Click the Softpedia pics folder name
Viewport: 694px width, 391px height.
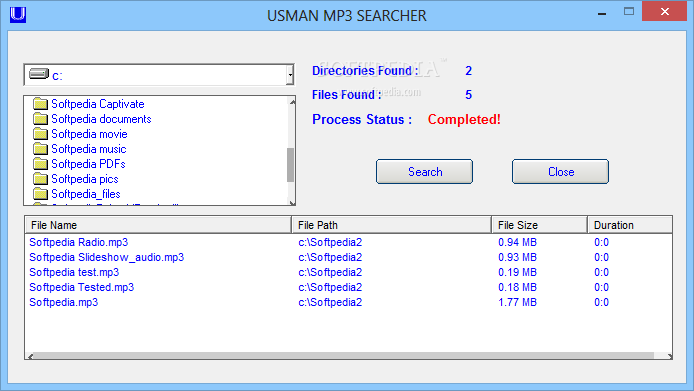click(x=85, y=179)
